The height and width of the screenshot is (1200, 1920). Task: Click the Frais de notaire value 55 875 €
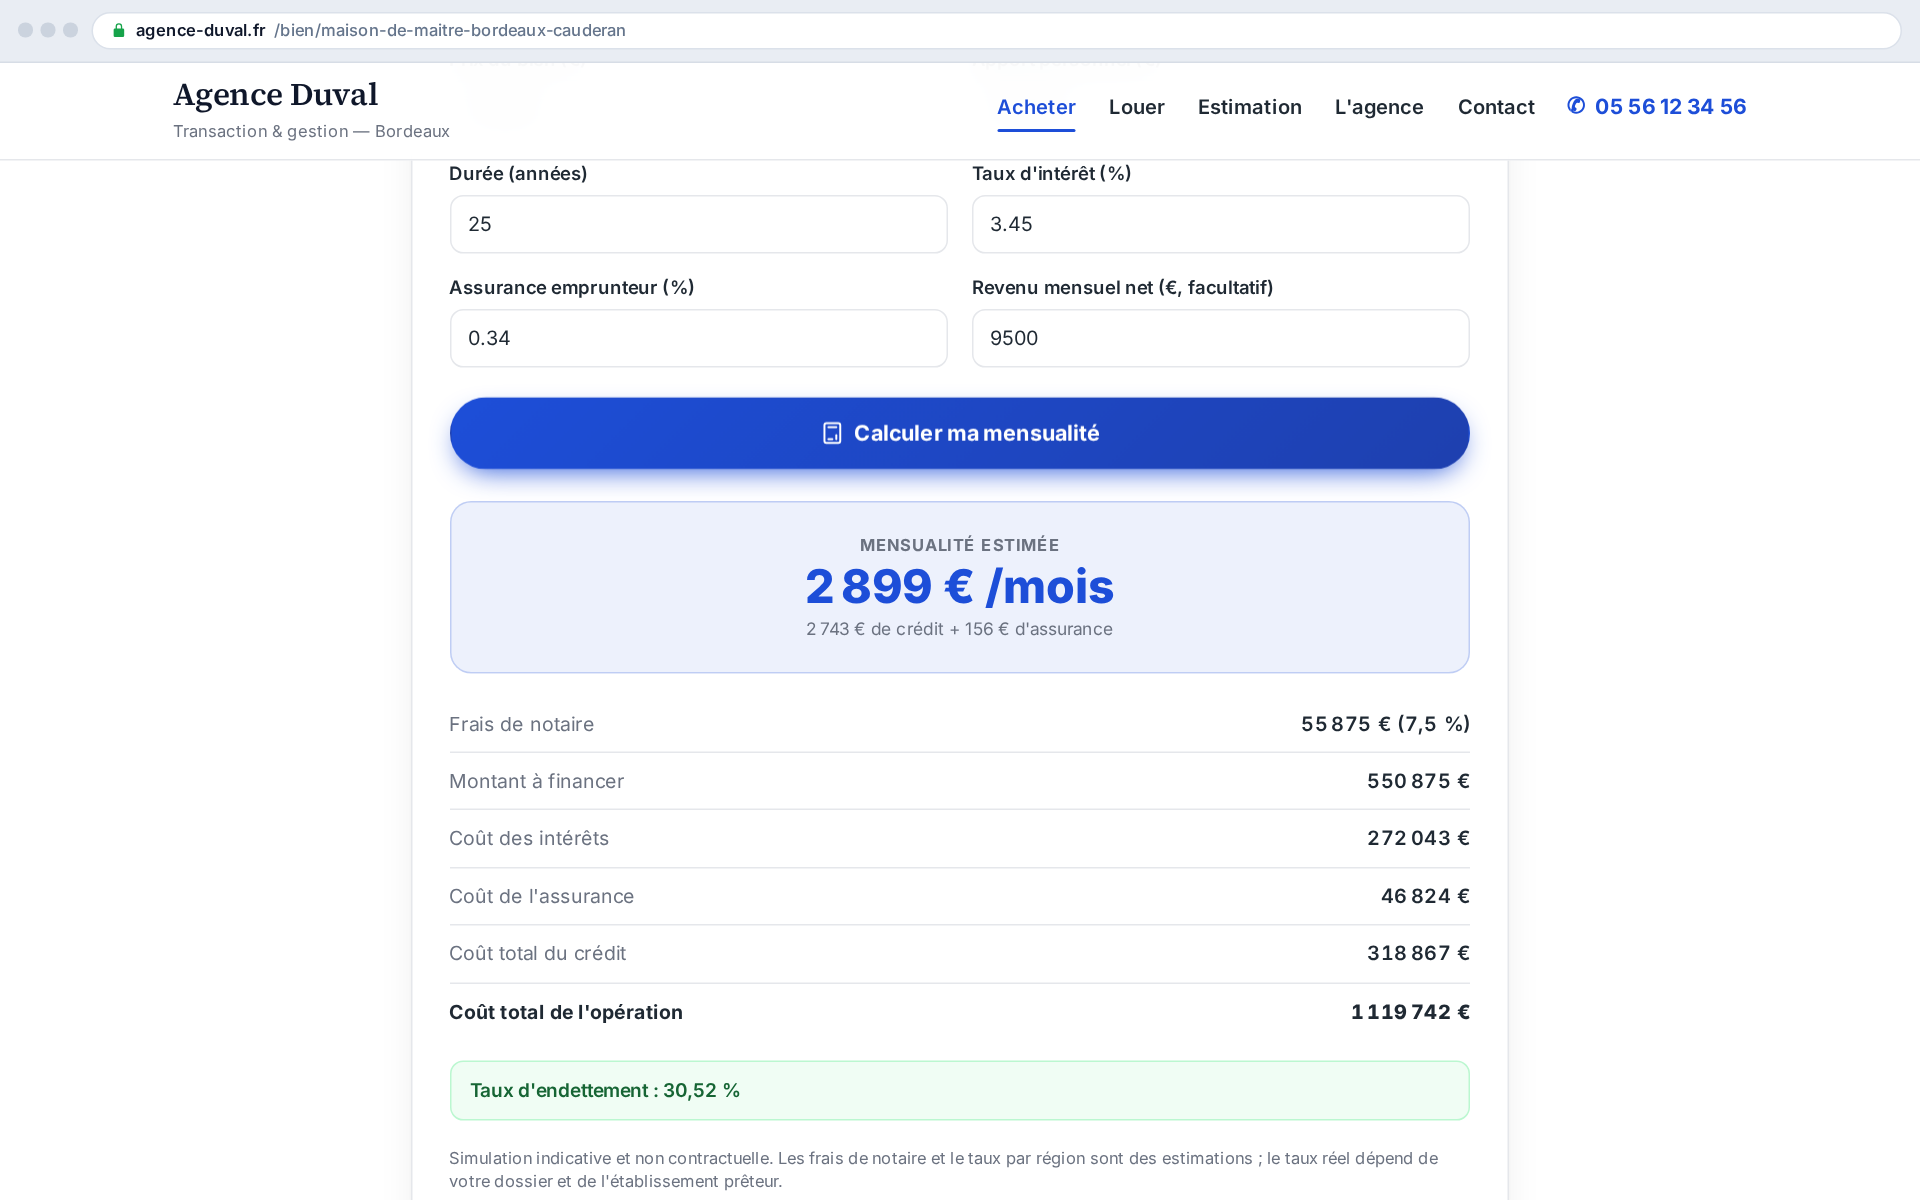tap(1385, 724)
